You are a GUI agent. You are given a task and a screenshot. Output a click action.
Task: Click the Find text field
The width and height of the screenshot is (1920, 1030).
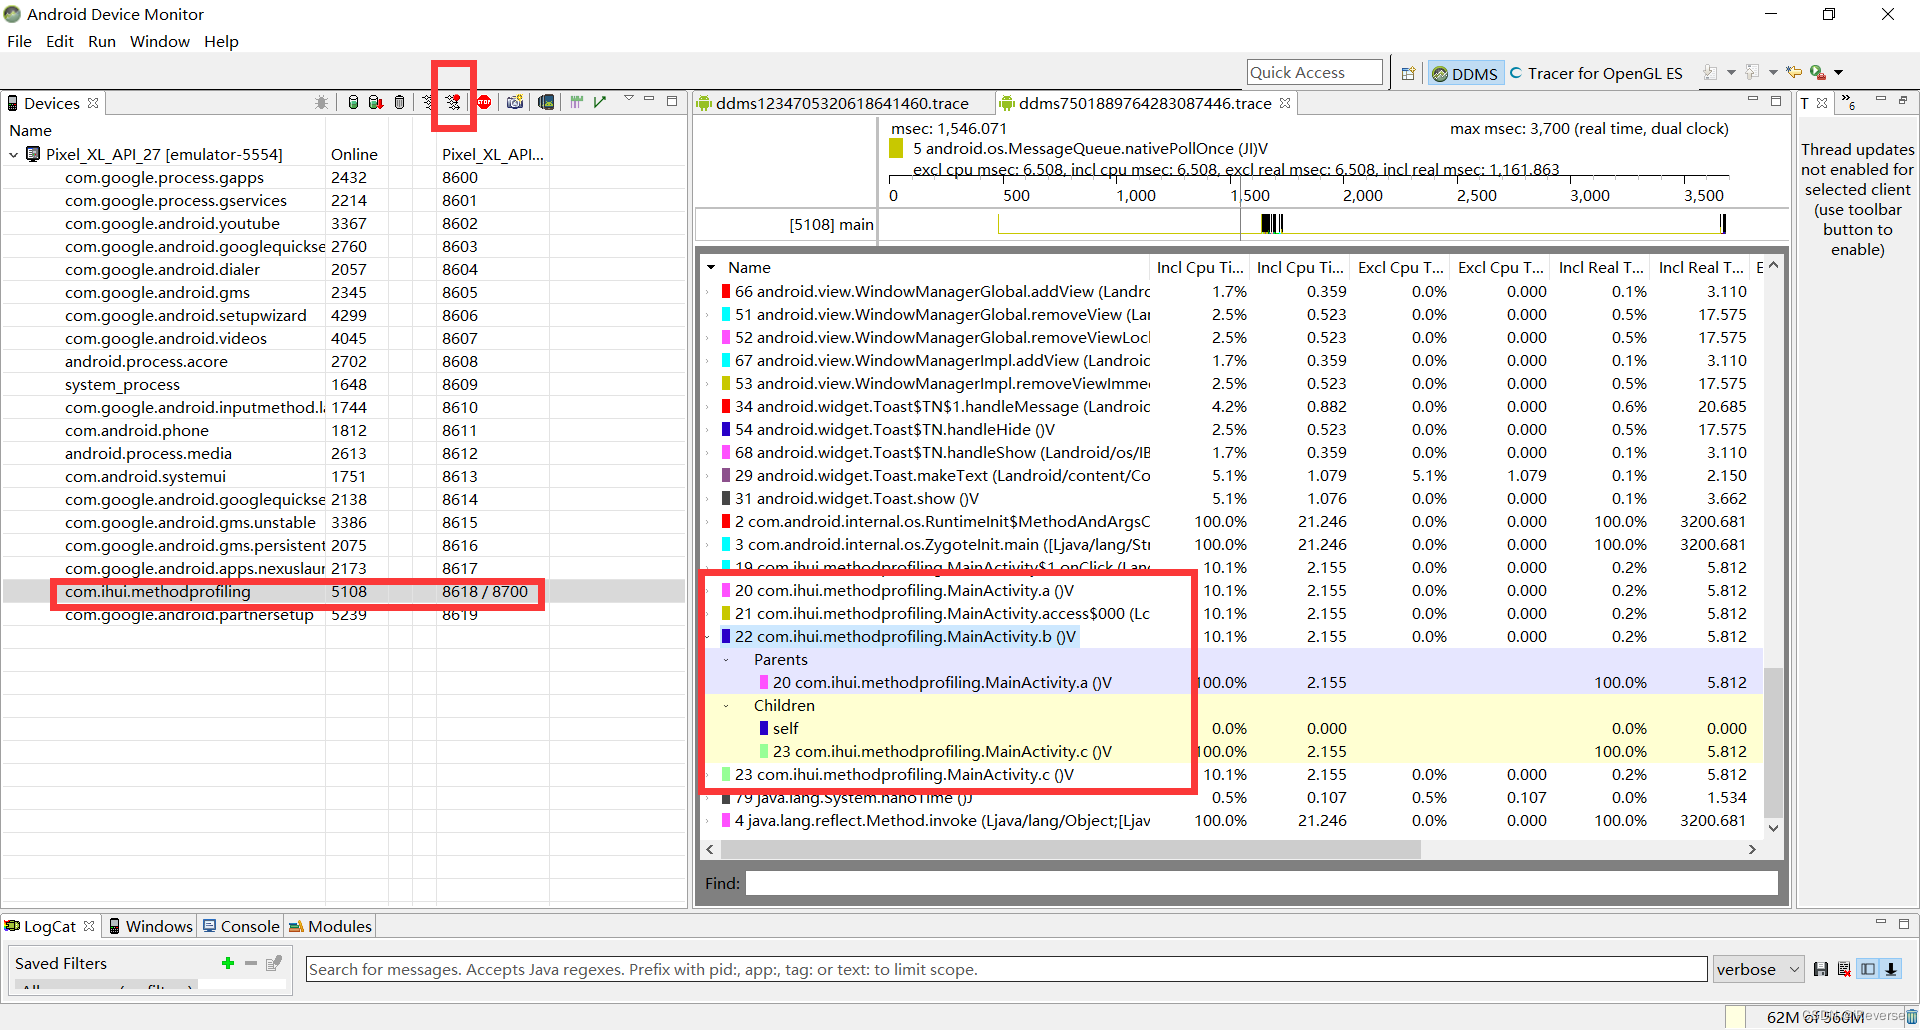point(1262,883)
